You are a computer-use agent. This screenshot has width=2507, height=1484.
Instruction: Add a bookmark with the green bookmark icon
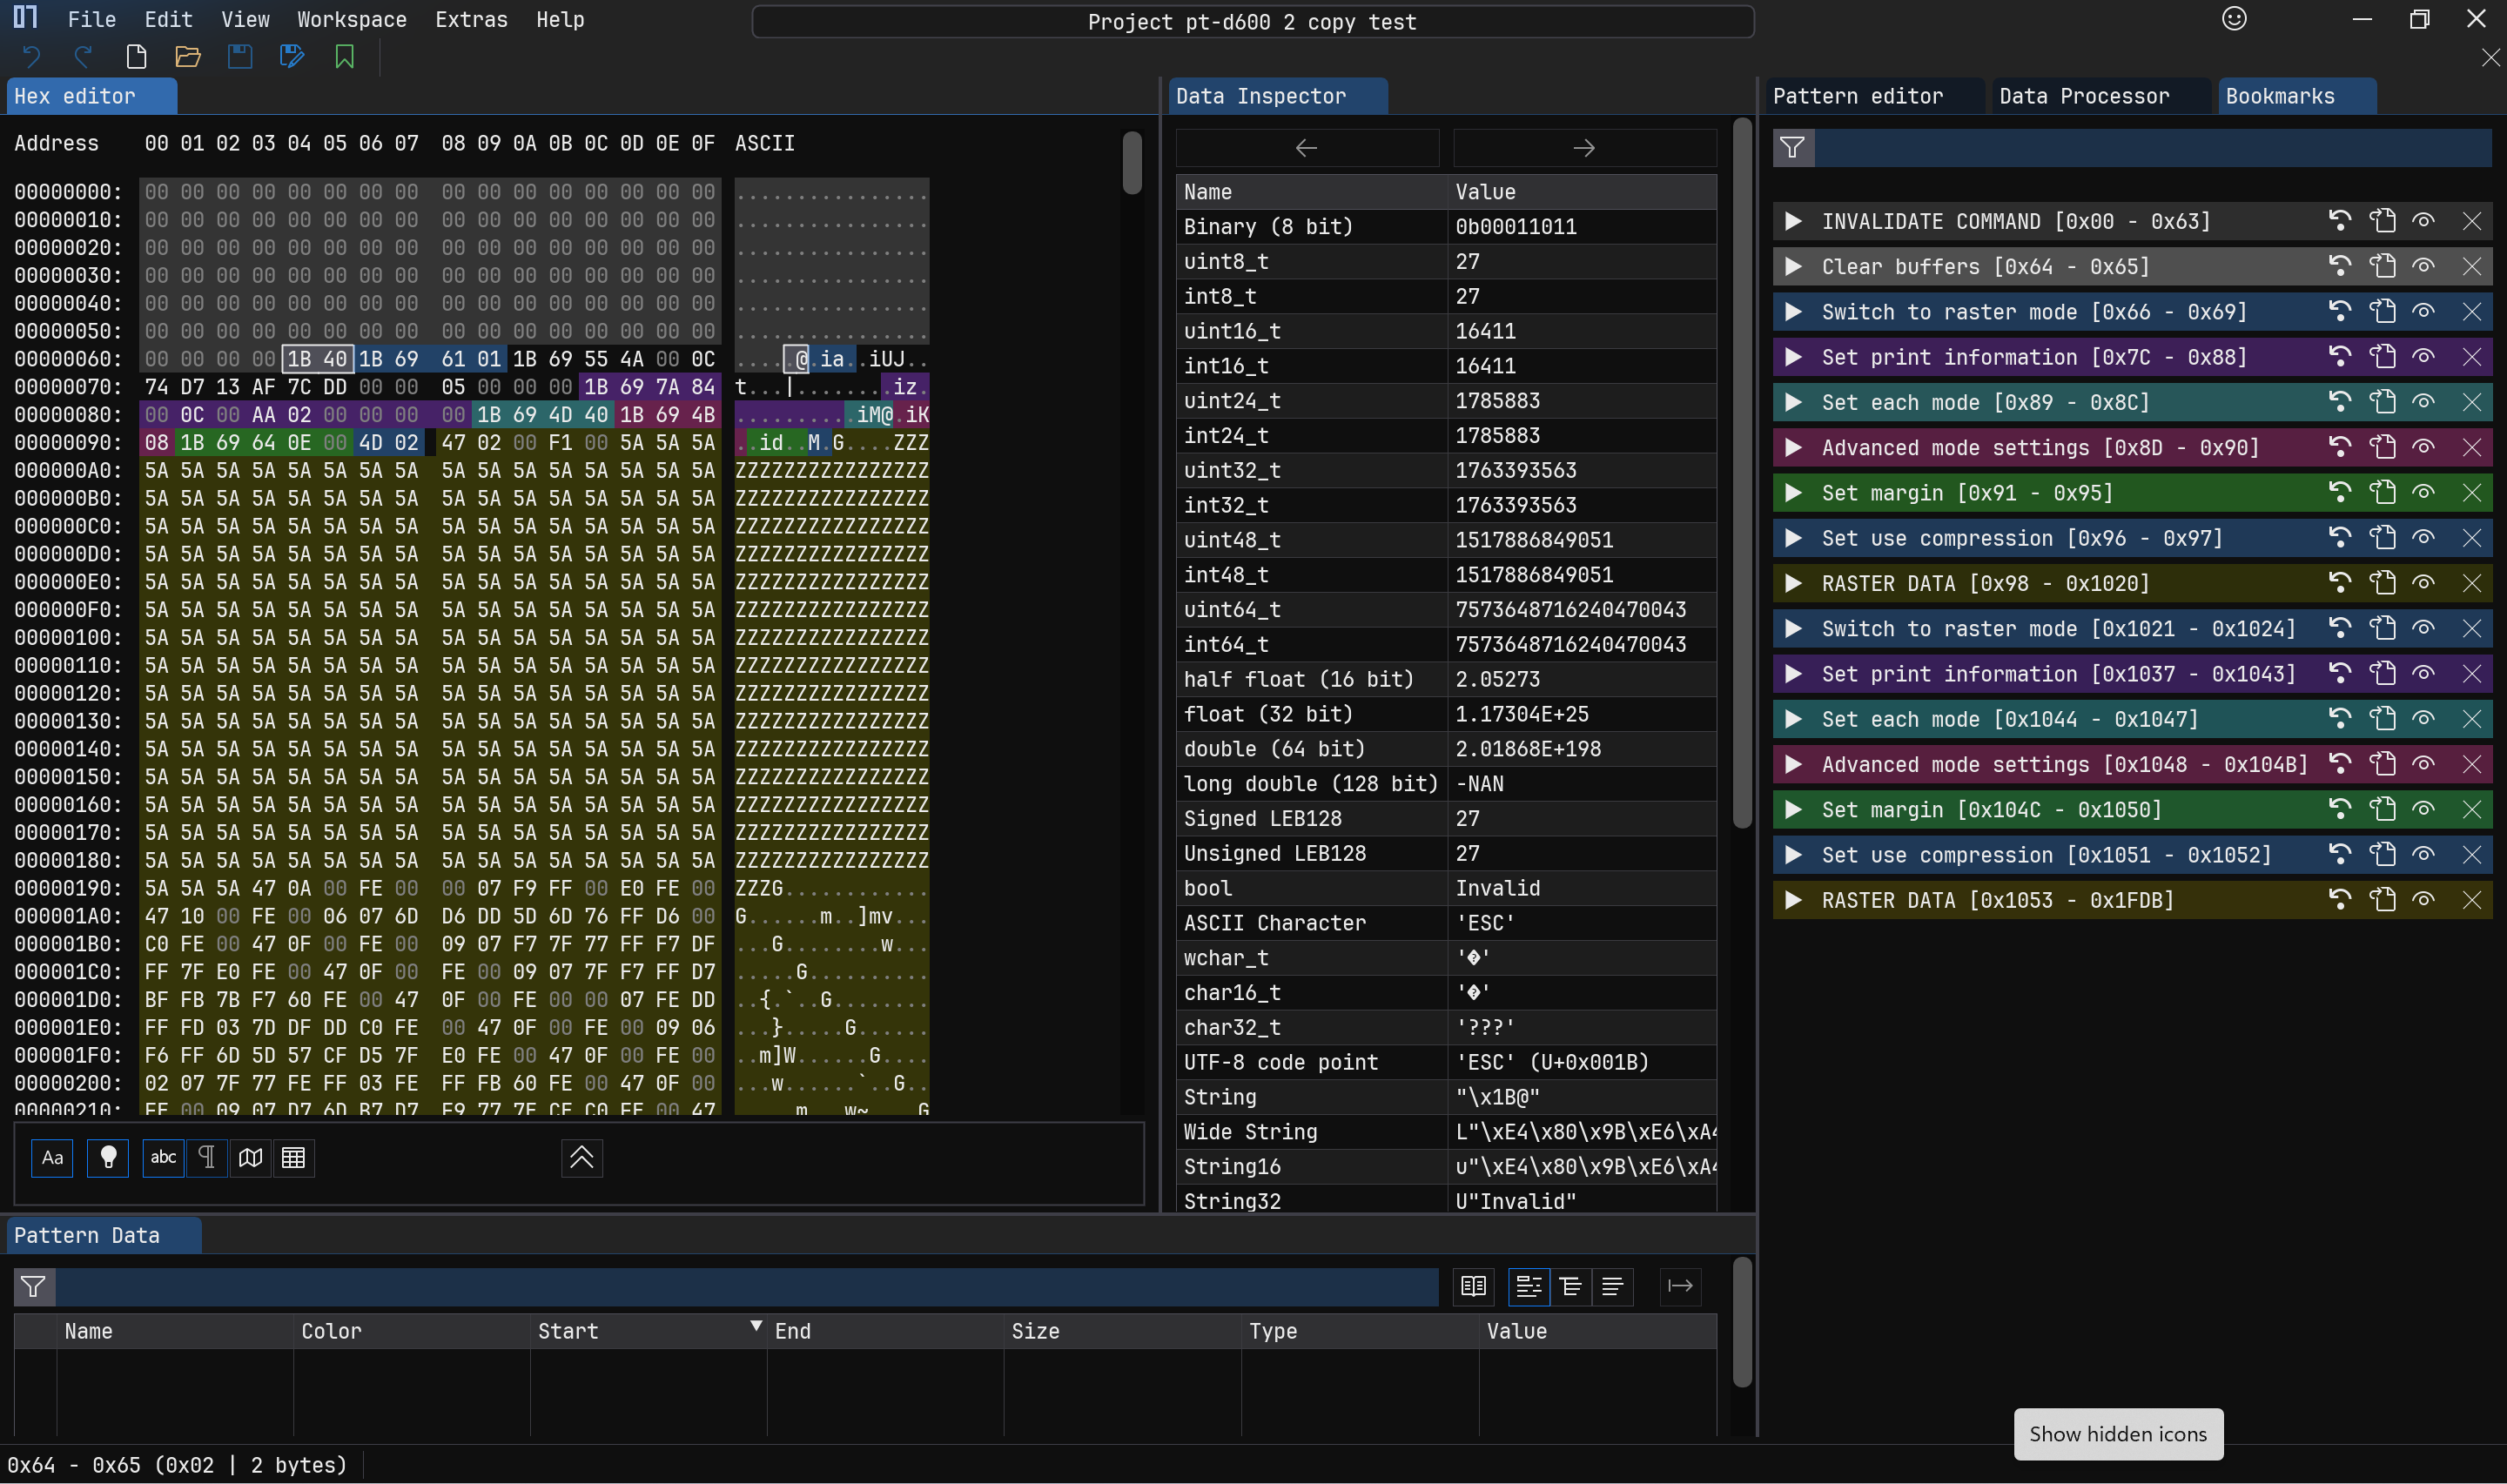tap(344, 57)
